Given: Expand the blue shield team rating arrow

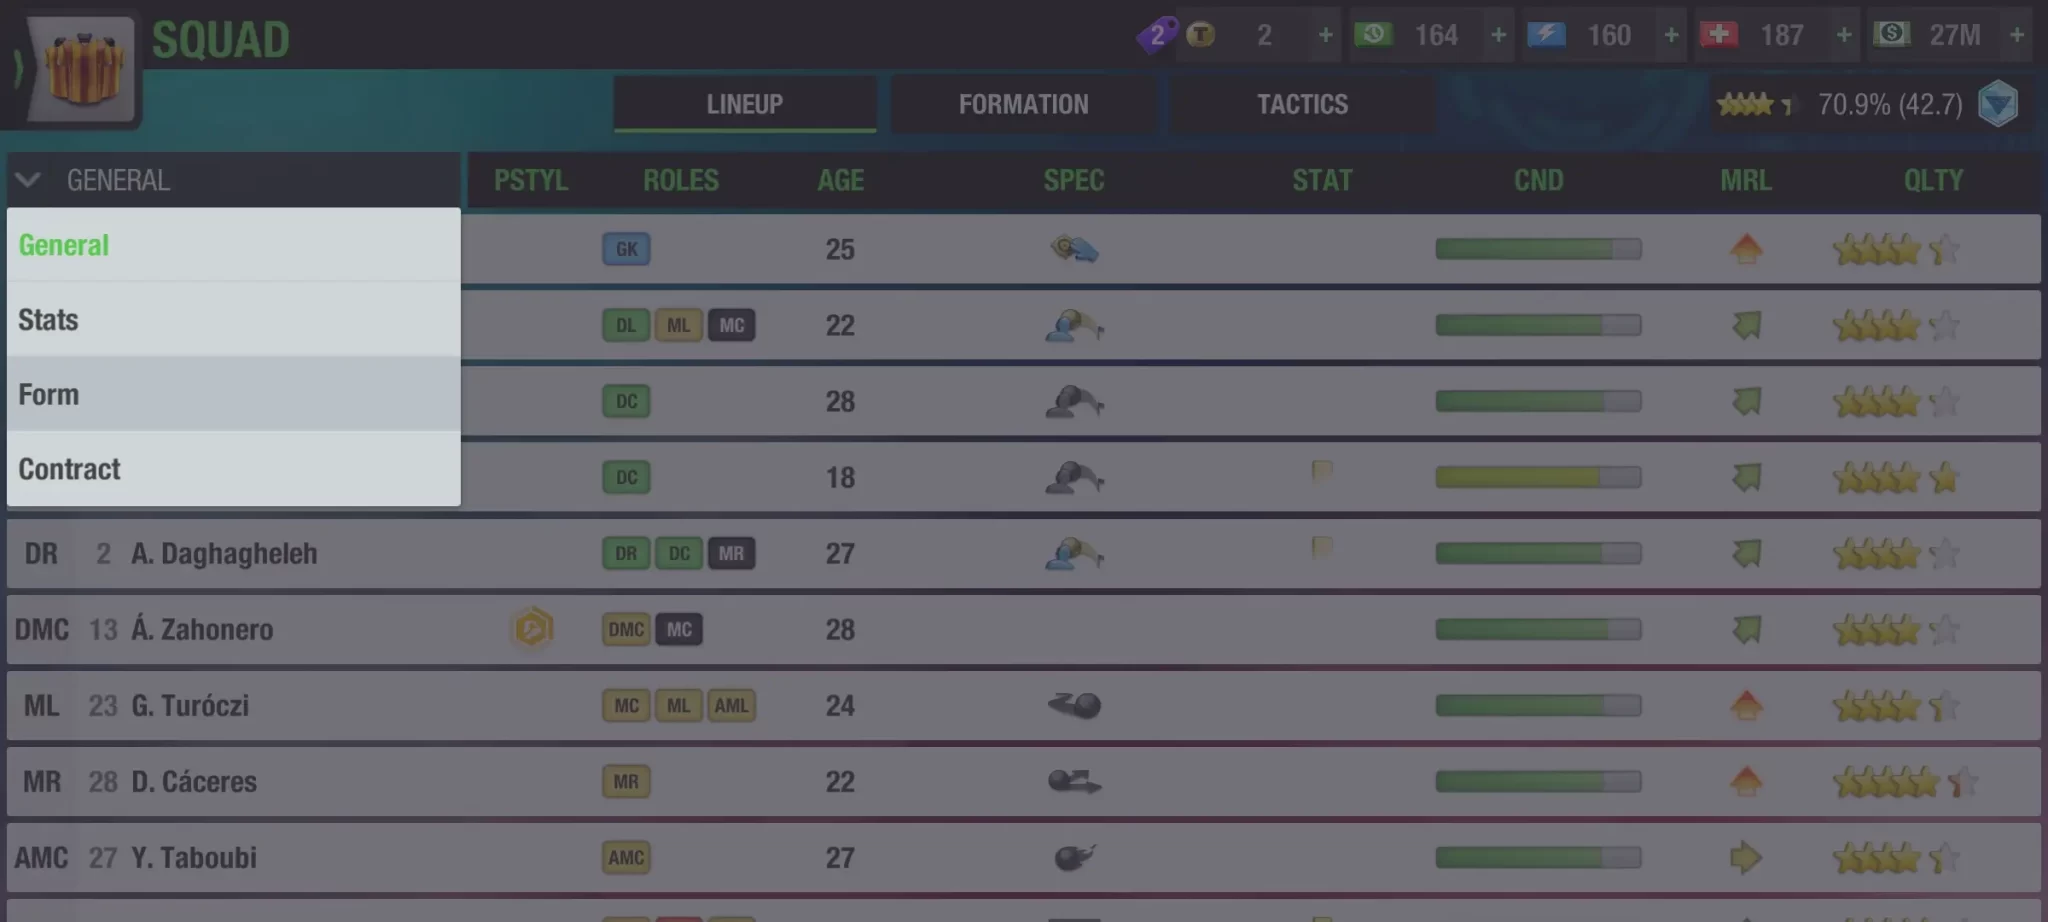Looking at the screenshot, I should point(1998,104).
